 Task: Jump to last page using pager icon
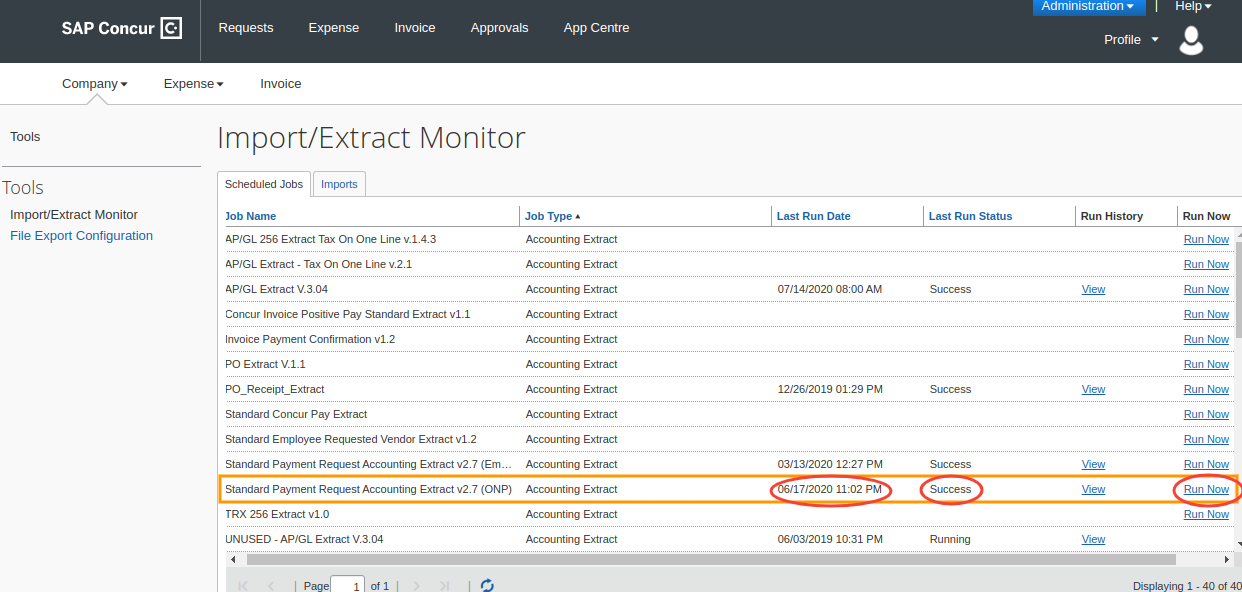point(445,586)
